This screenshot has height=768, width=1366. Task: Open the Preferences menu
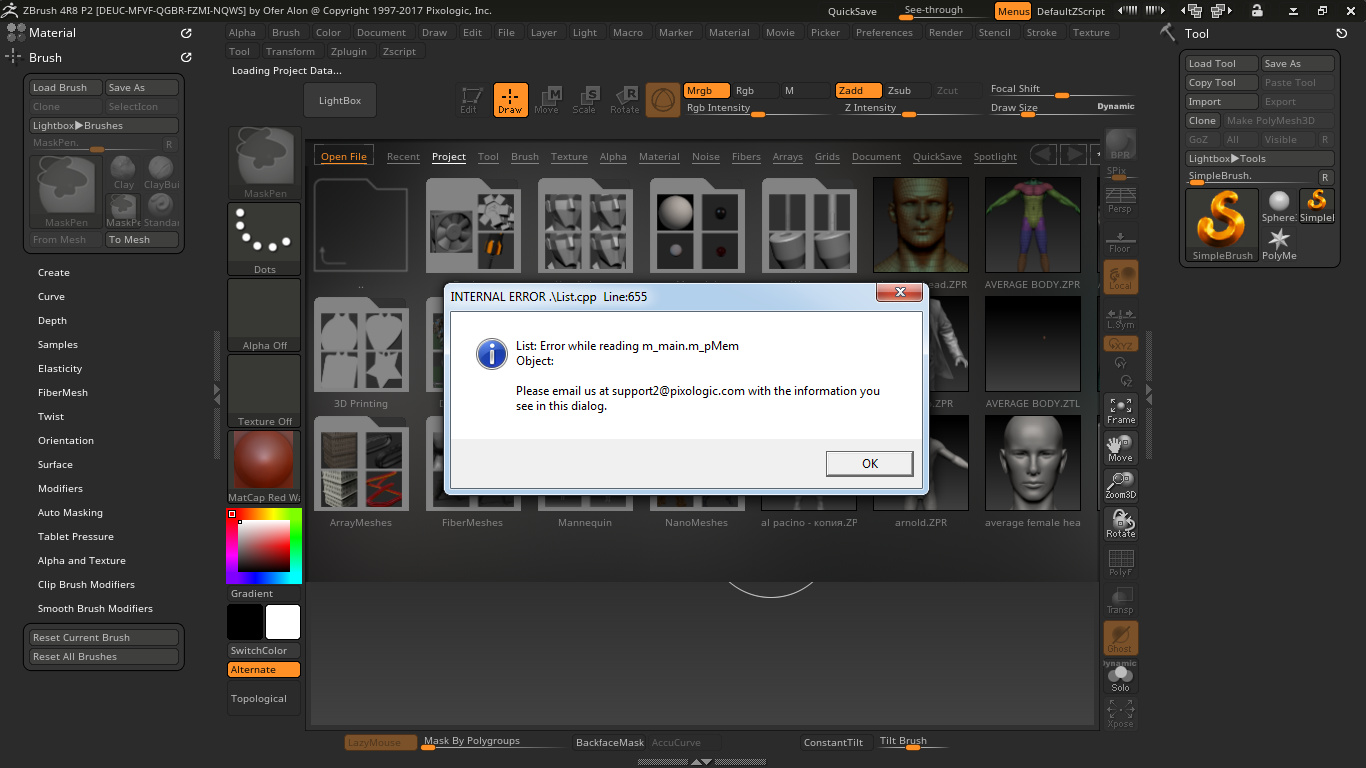click(x=883, y=32)
